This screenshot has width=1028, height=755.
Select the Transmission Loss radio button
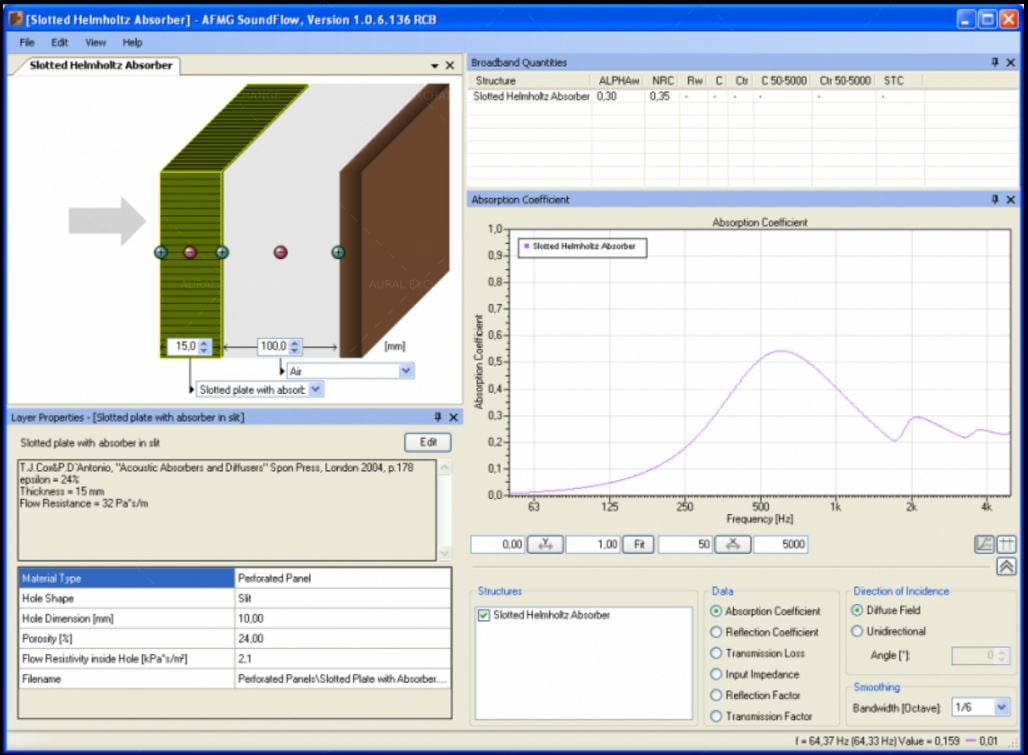coord(716,653)
